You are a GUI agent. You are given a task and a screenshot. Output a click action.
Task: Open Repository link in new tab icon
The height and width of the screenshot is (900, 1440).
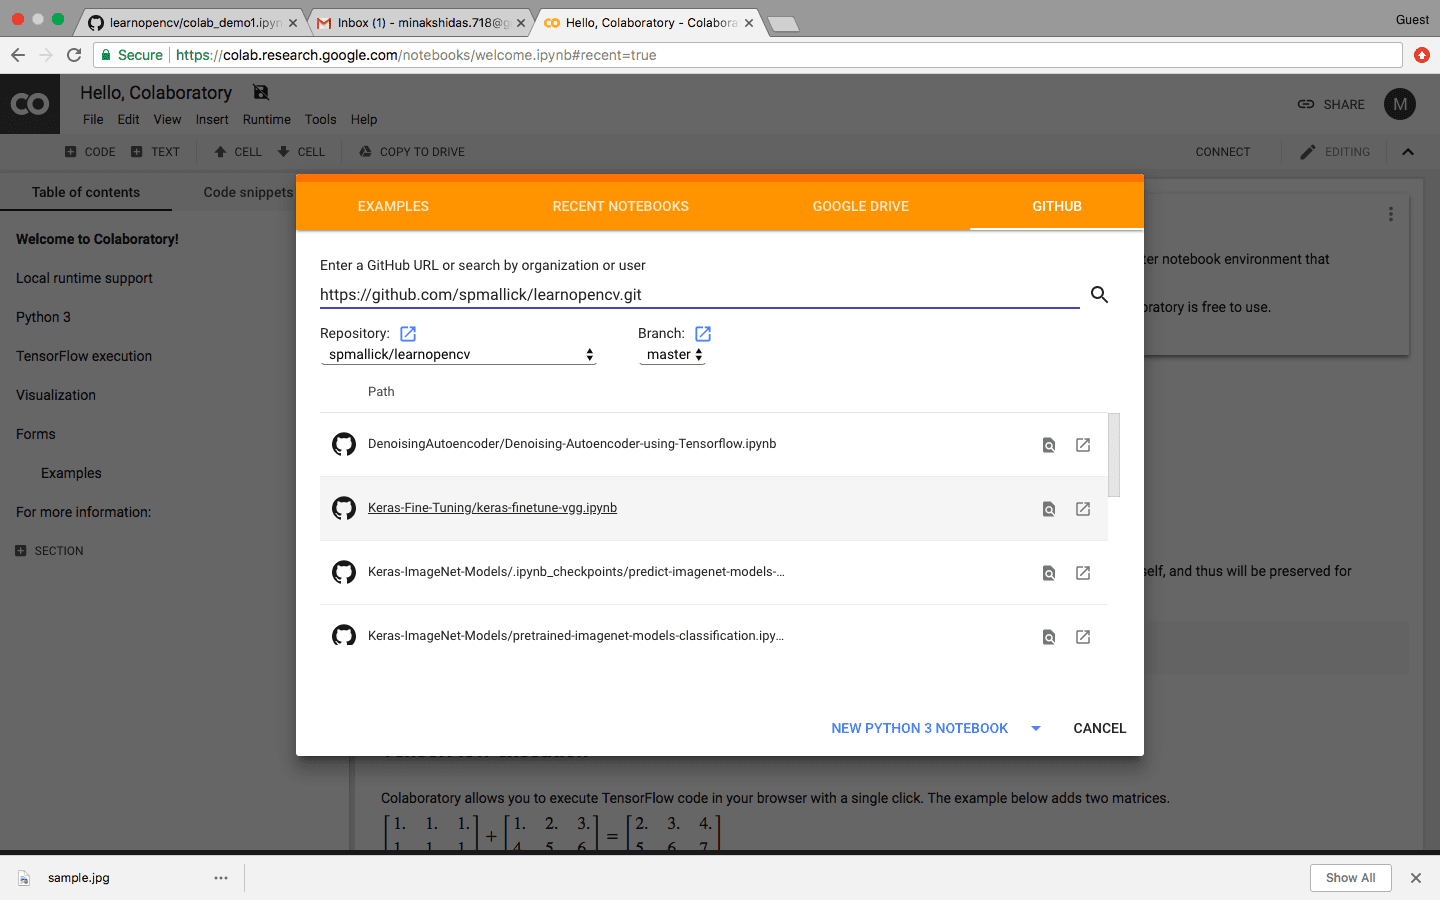pos(408,334)
